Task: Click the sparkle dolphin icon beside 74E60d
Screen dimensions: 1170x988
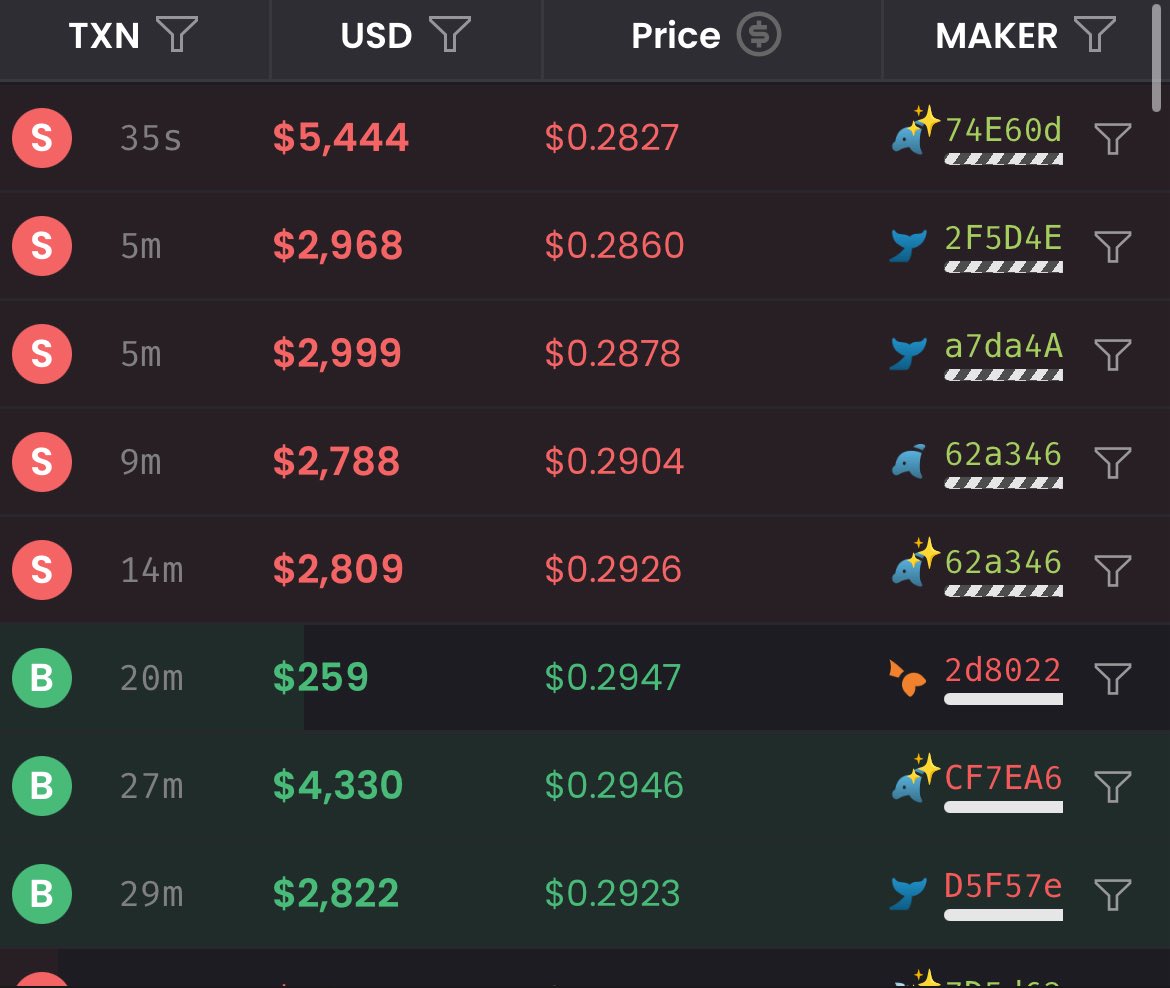Action: coord(914,131)
